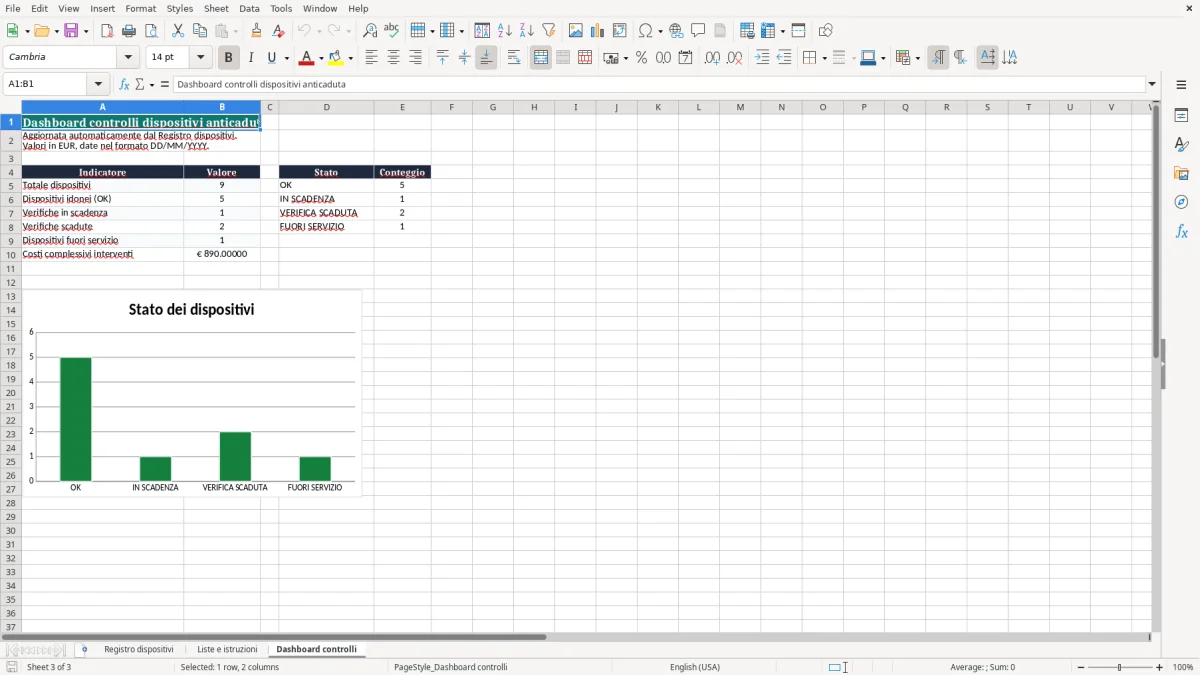
Task: Open the Data menu
Action: pos(249,8)
